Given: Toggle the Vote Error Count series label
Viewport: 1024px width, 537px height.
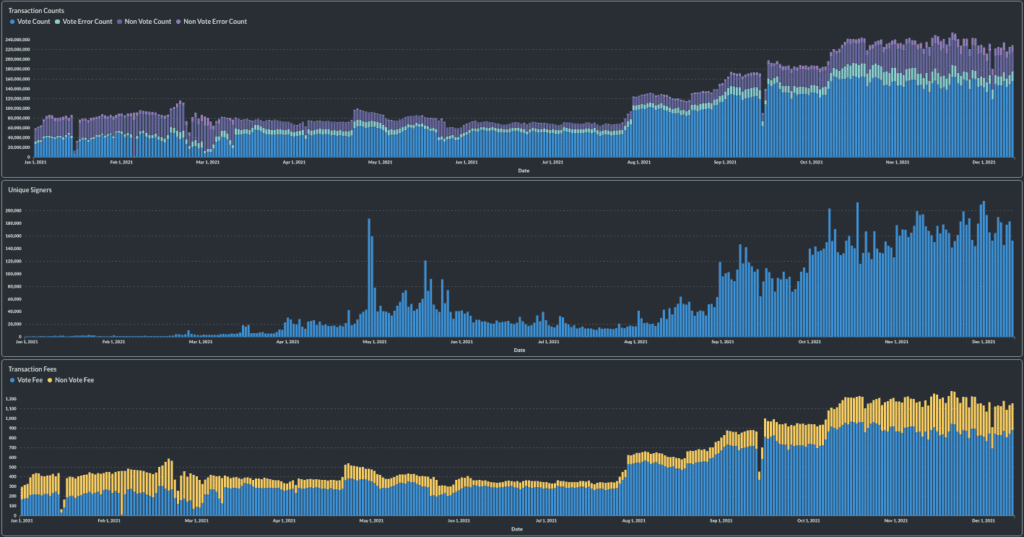Looking at the screenshot, I should tap(88, 21).
